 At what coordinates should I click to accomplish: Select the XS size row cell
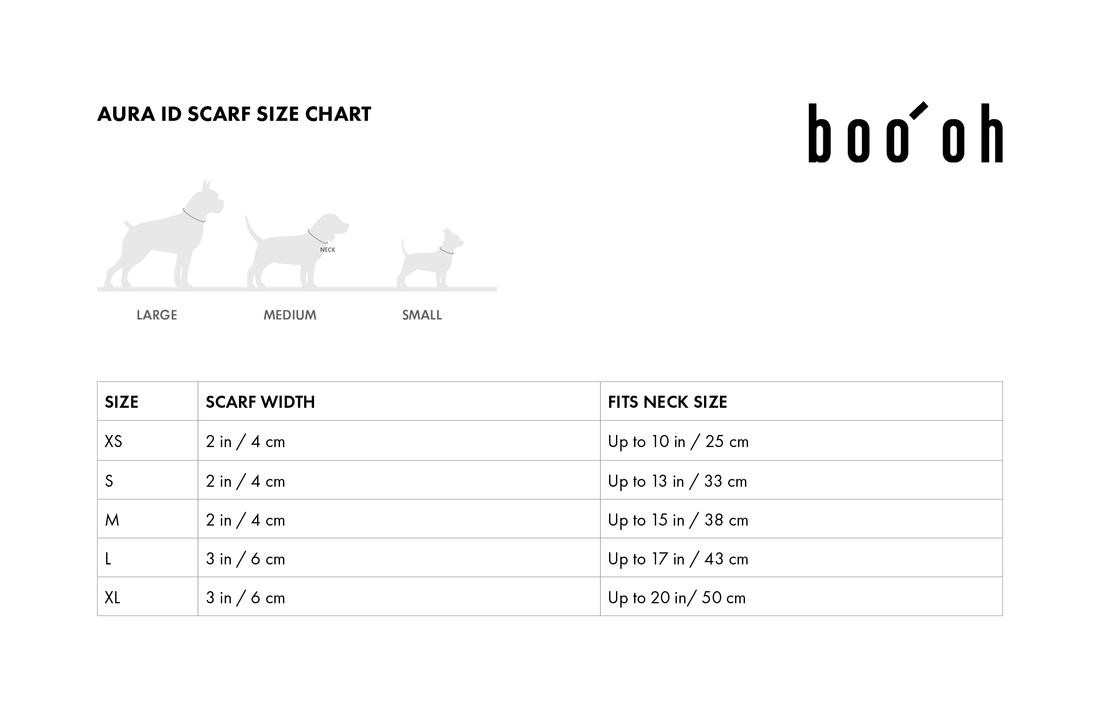pos(114,441)
